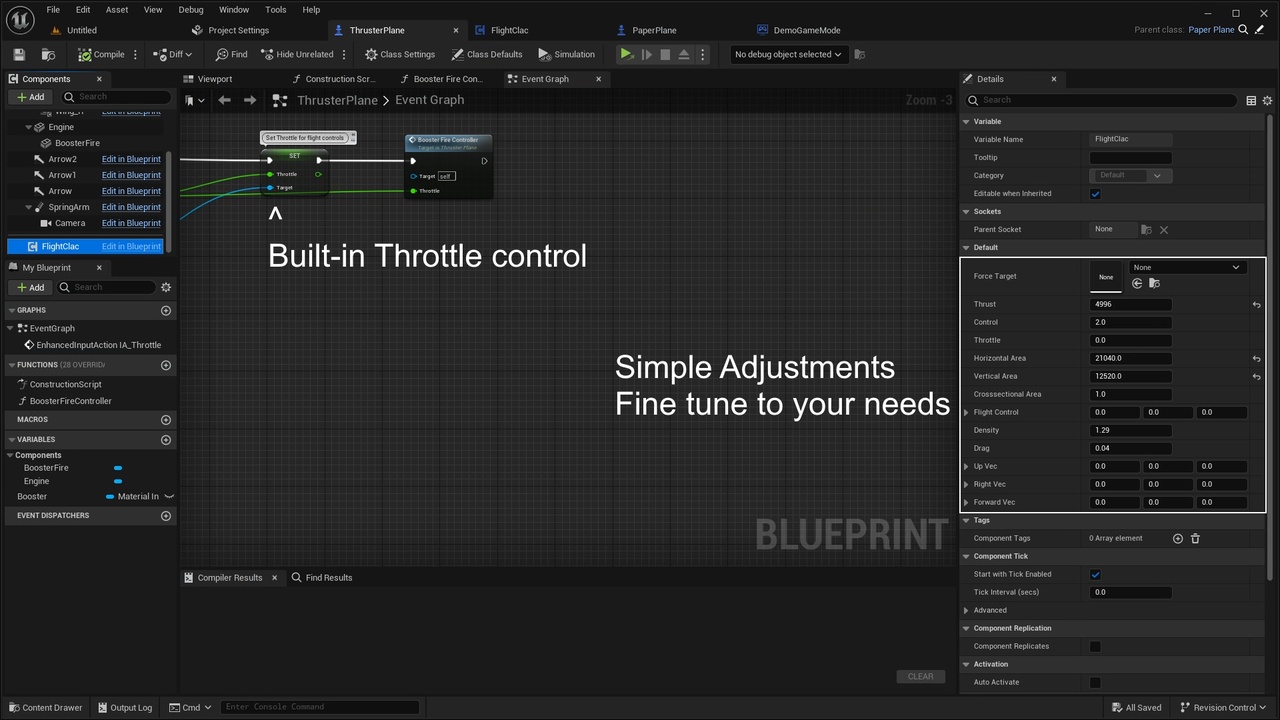Click the reset Thrust value arrow icon
This screenshot has height=720, width=1280.
click(x=1256, y=304)
